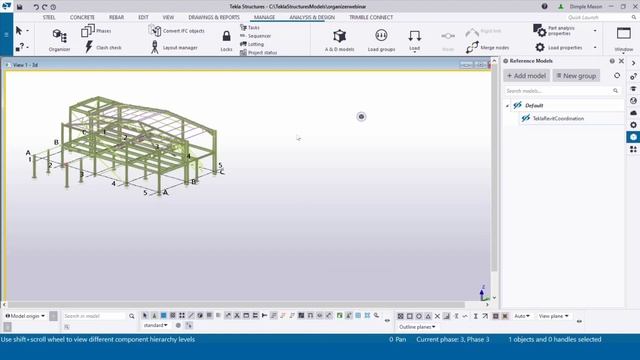Expand Load properties dropdown arrow
The image size is (640, 360).
(595, 47)
